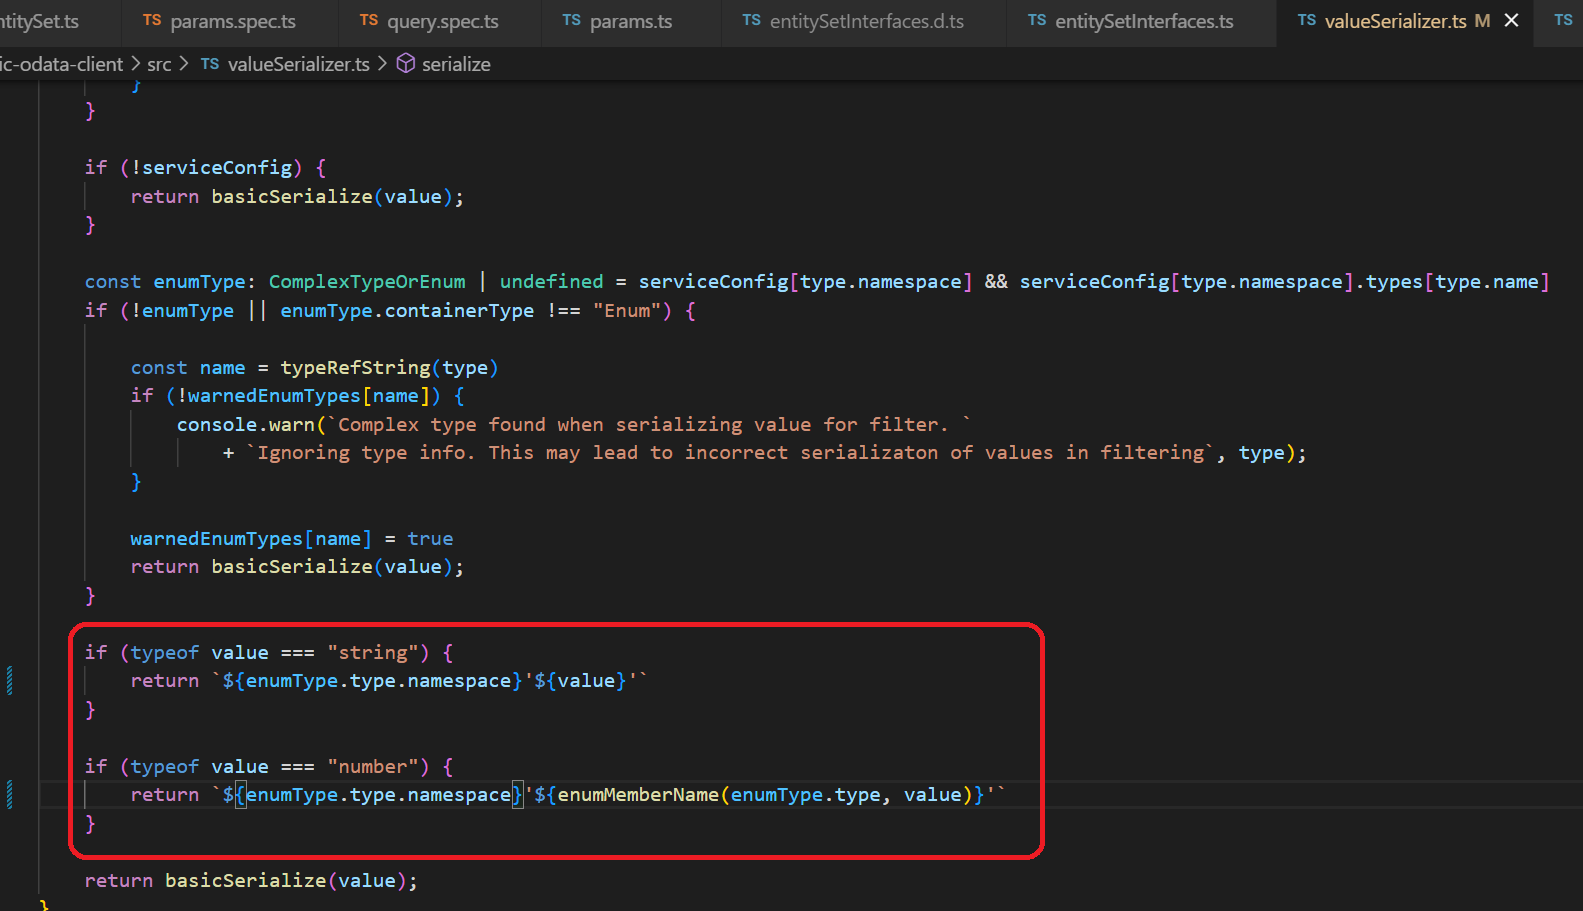1583x911 pixels.
Task: Click the '"number"' literal in typeof check
Action: click(x=372, y=767)
